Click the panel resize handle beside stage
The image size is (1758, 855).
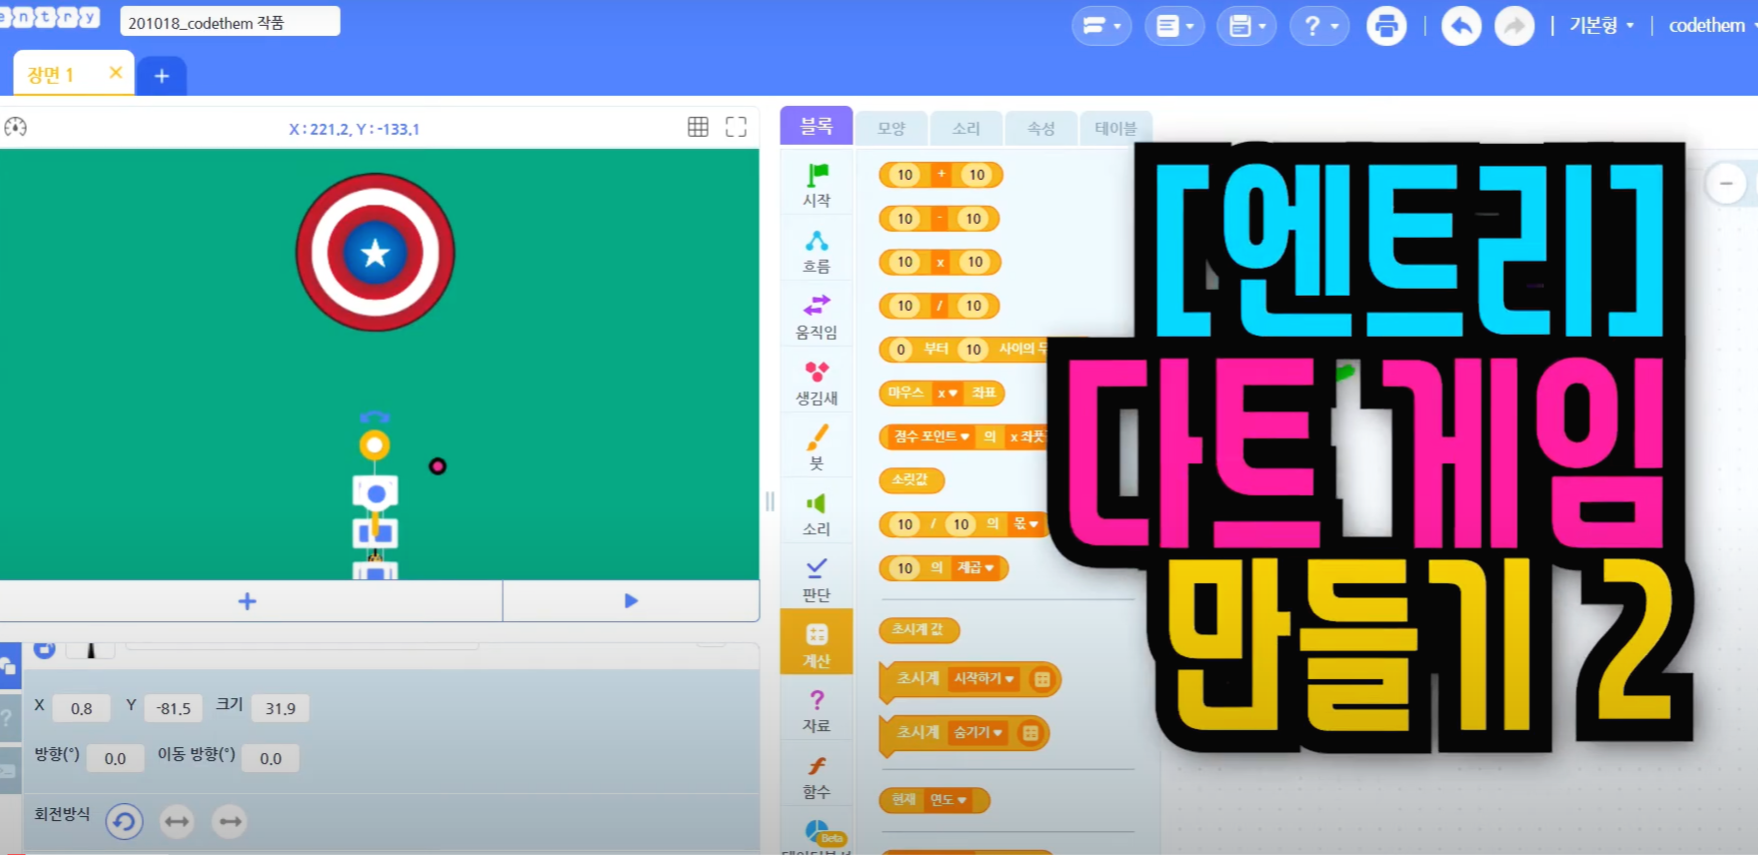click(x=769, y=501)
